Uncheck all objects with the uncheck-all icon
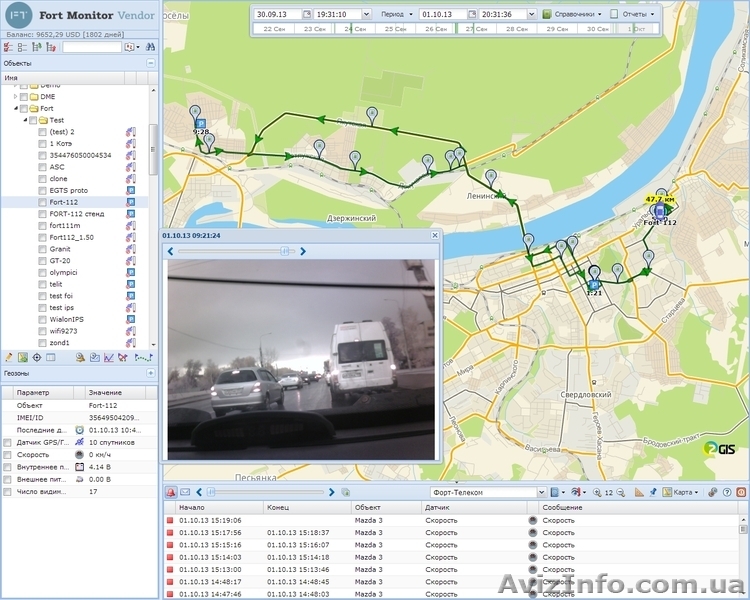Image resolution: width=750 pixels, height=600 pixels. (22, 47)
